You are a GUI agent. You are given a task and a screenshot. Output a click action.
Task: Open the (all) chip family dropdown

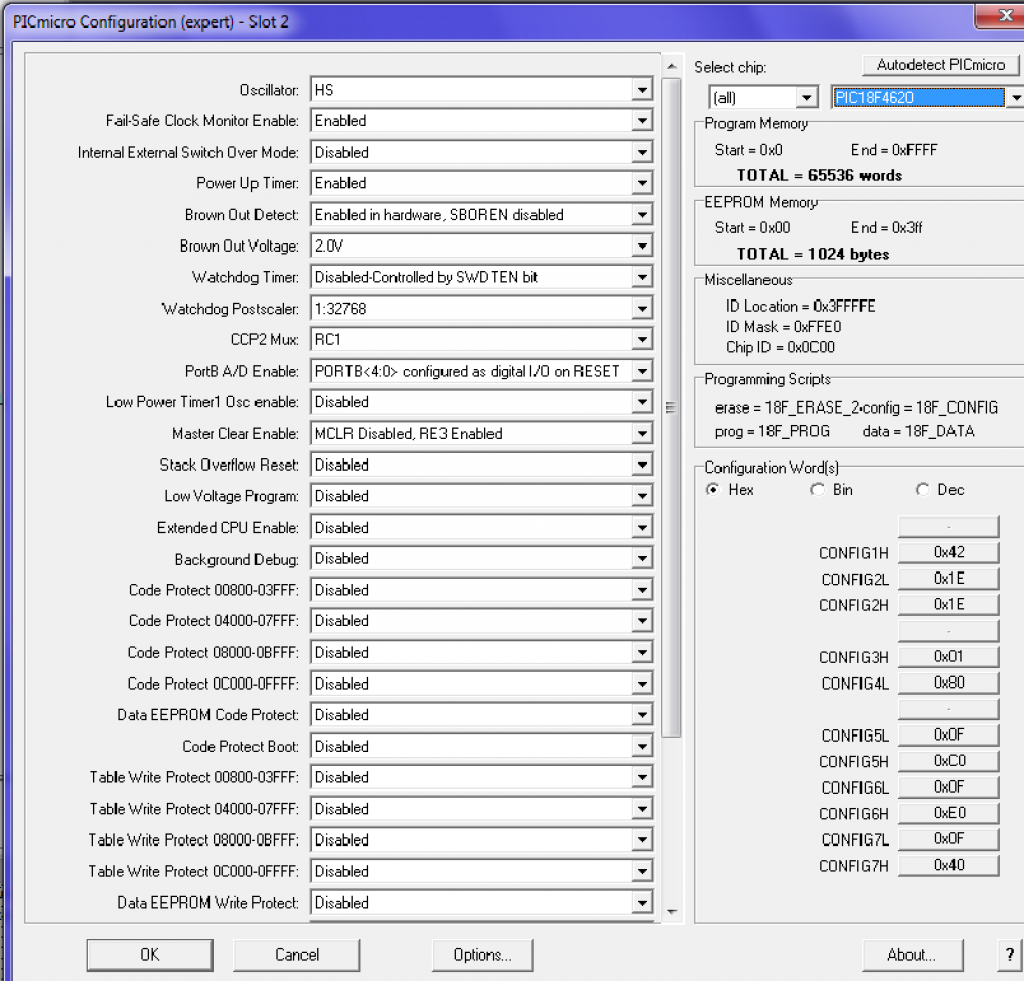coord(763,97)
